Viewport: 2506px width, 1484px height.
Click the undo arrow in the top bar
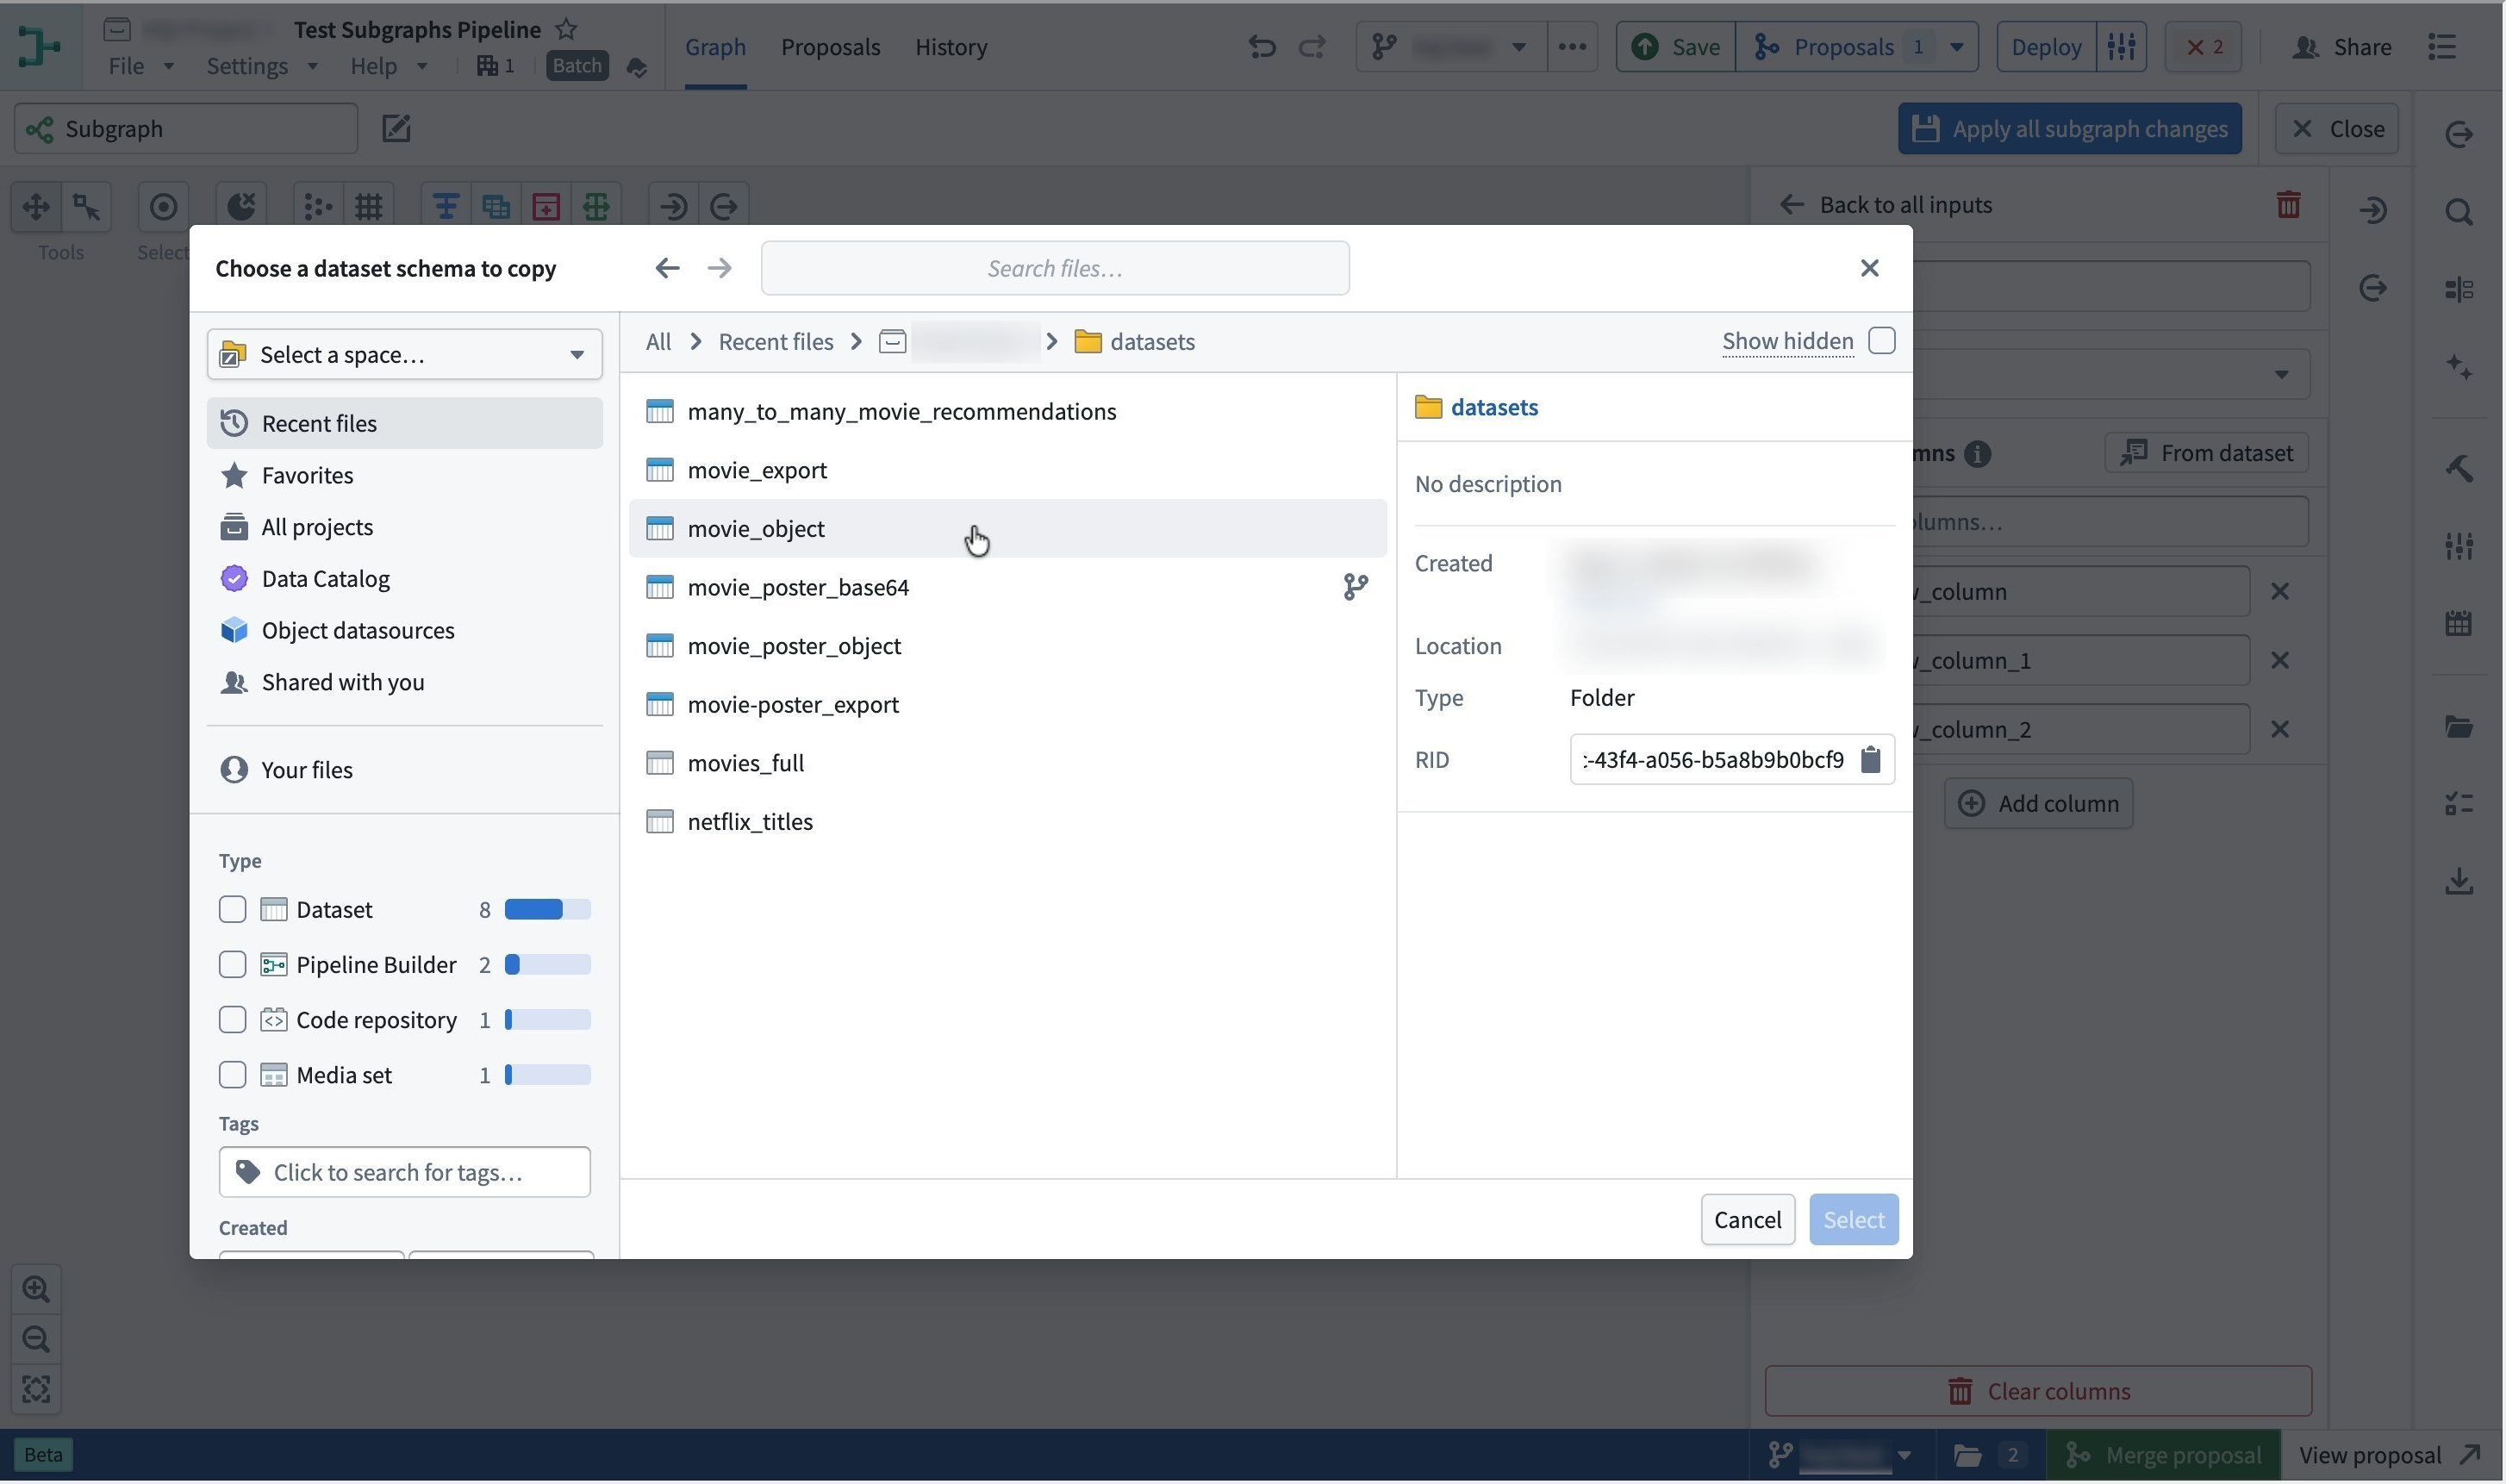1262,47
